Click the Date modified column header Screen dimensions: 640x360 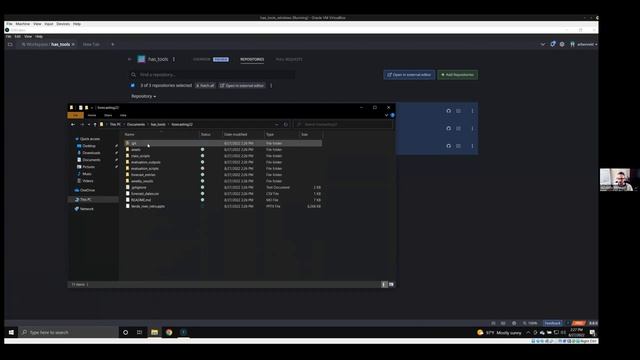click(242, 134)
